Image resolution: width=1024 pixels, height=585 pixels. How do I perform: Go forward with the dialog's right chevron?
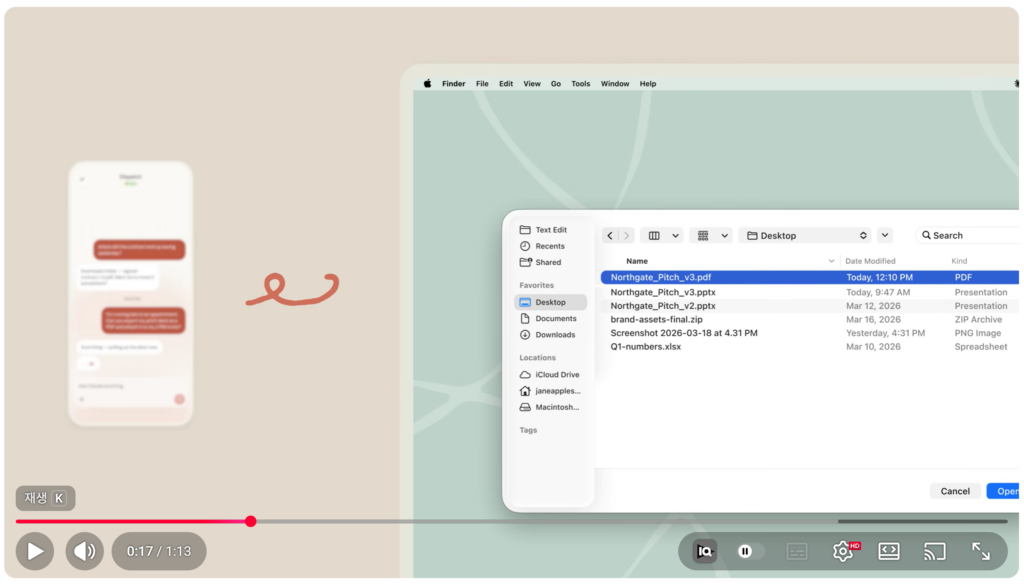(x=626, y=235)
